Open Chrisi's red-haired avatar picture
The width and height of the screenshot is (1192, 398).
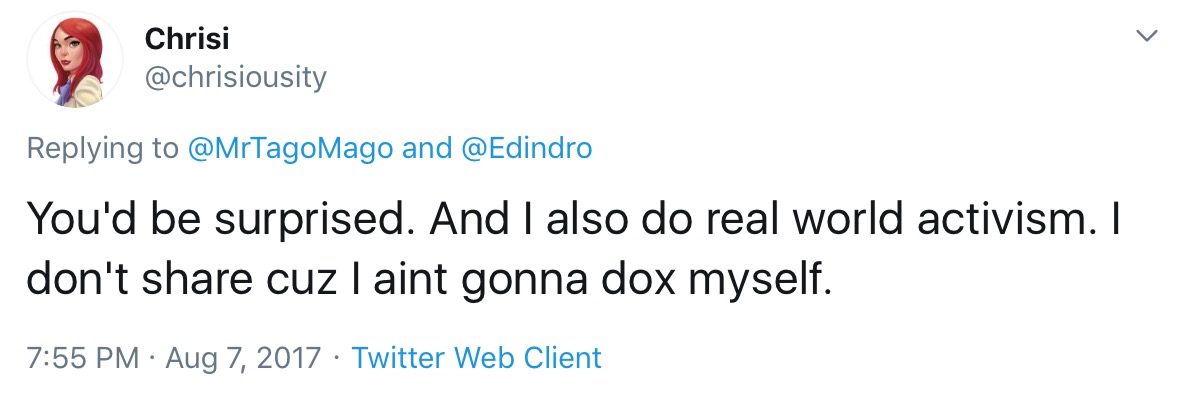(x=74, y=59)
